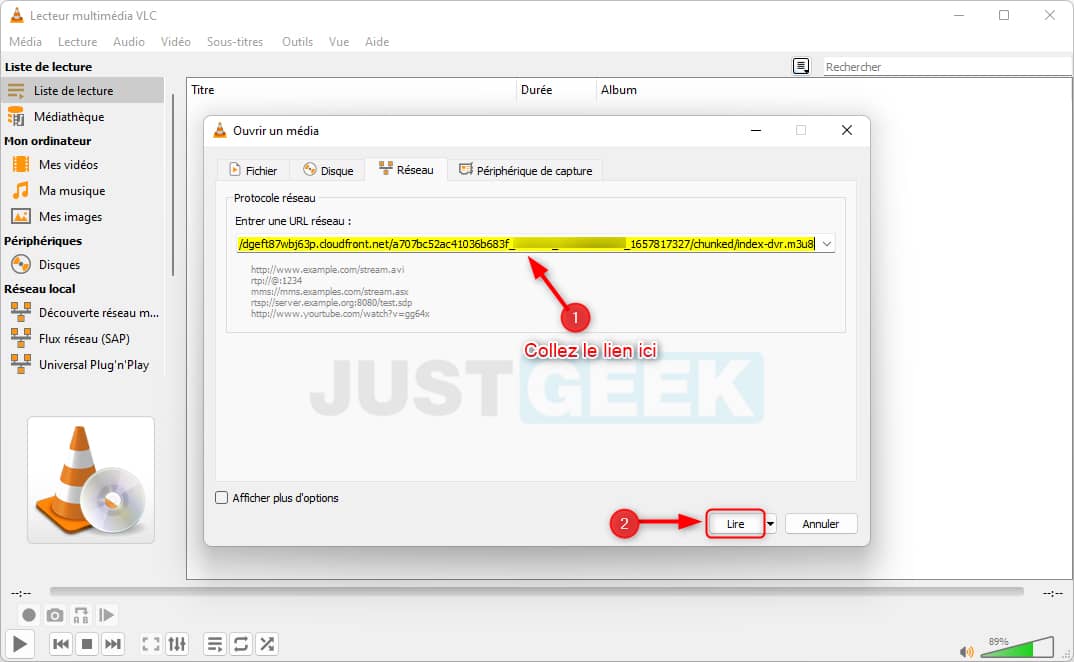Screen dimensions: 1074x662
Task: Click the VLC cone album art thumbnail
Action: (x=90, y=480)
